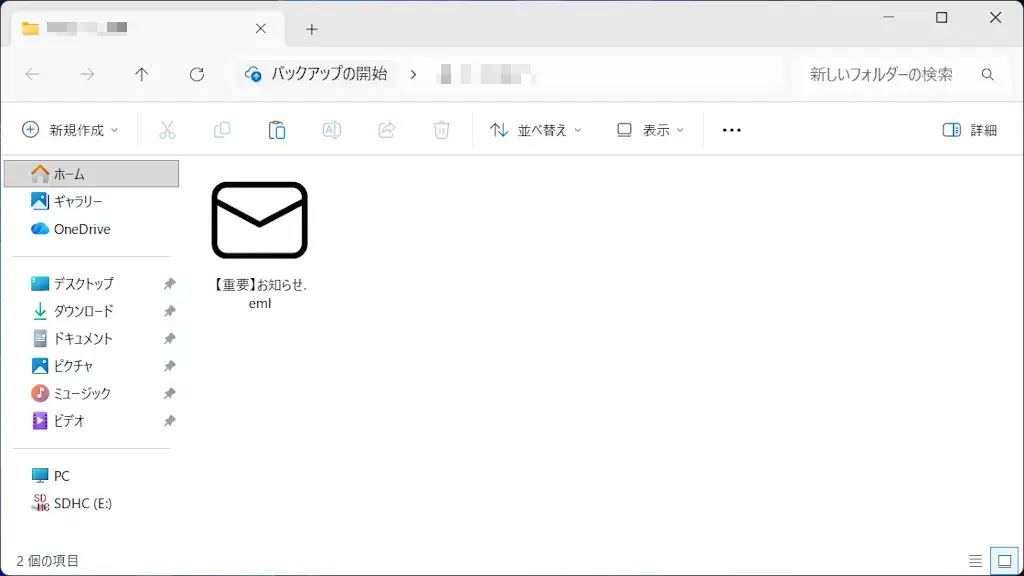
Task: Refresh the folder view
Action: pyautogui.click(x=196, y=74)
